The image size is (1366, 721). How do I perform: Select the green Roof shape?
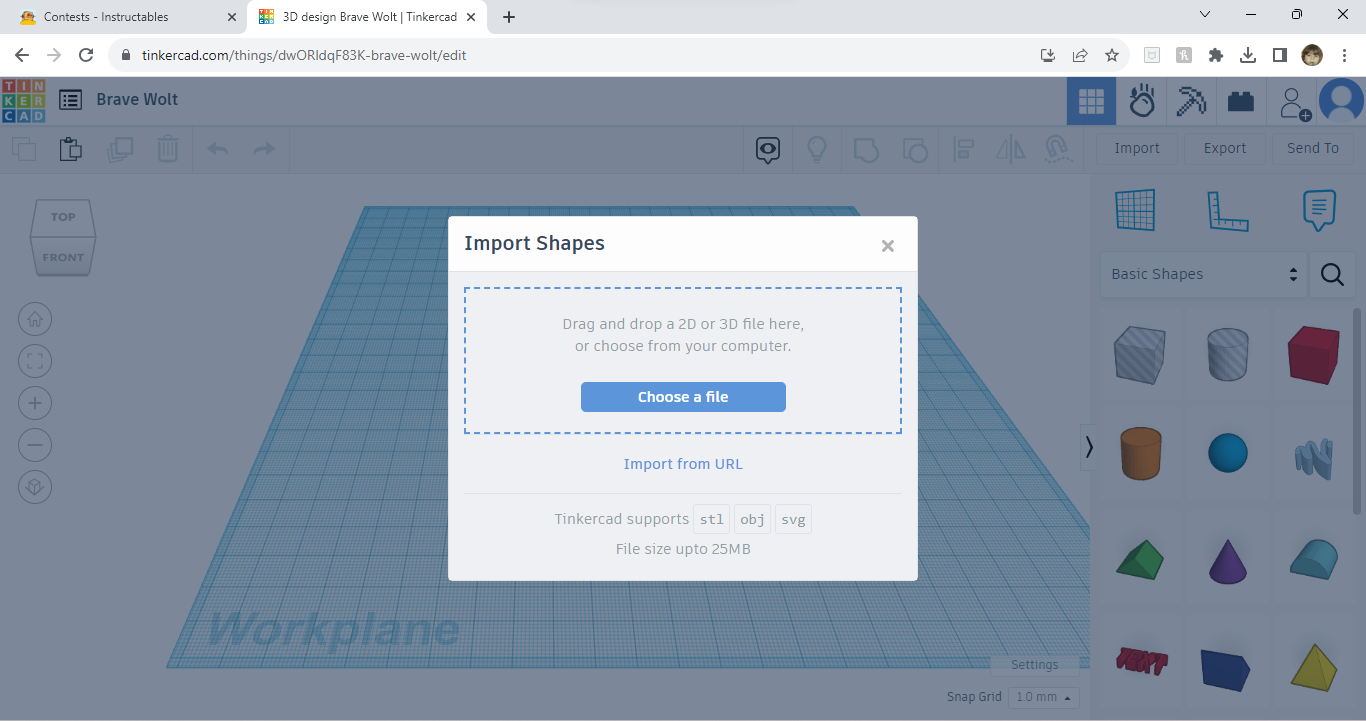pos(1140,559)
